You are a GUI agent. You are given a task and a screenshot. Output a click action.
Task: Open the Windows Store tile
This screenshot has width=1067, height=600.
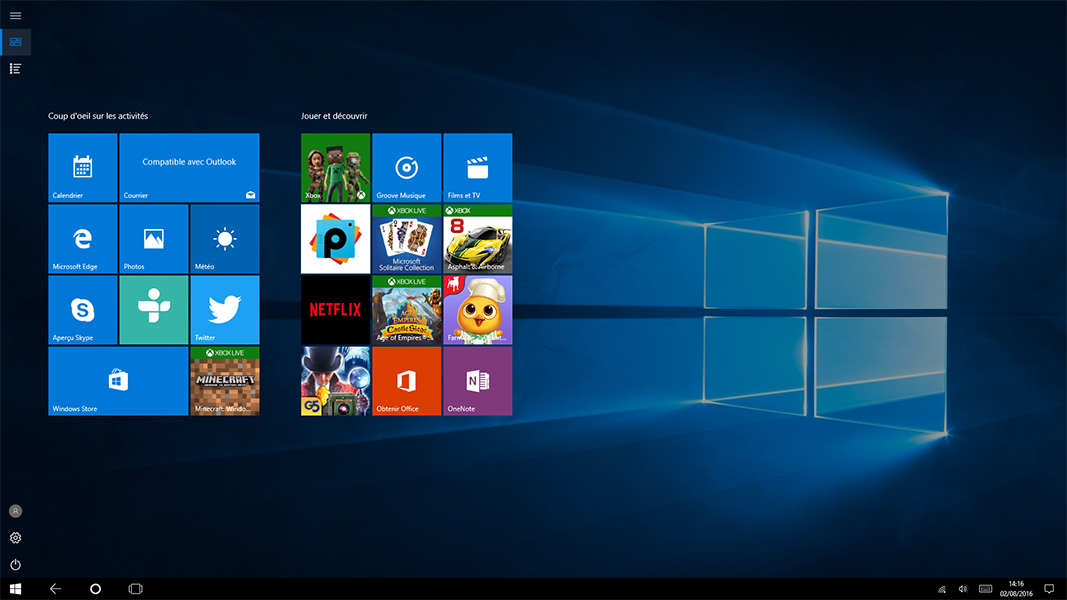tap(118, 381)
